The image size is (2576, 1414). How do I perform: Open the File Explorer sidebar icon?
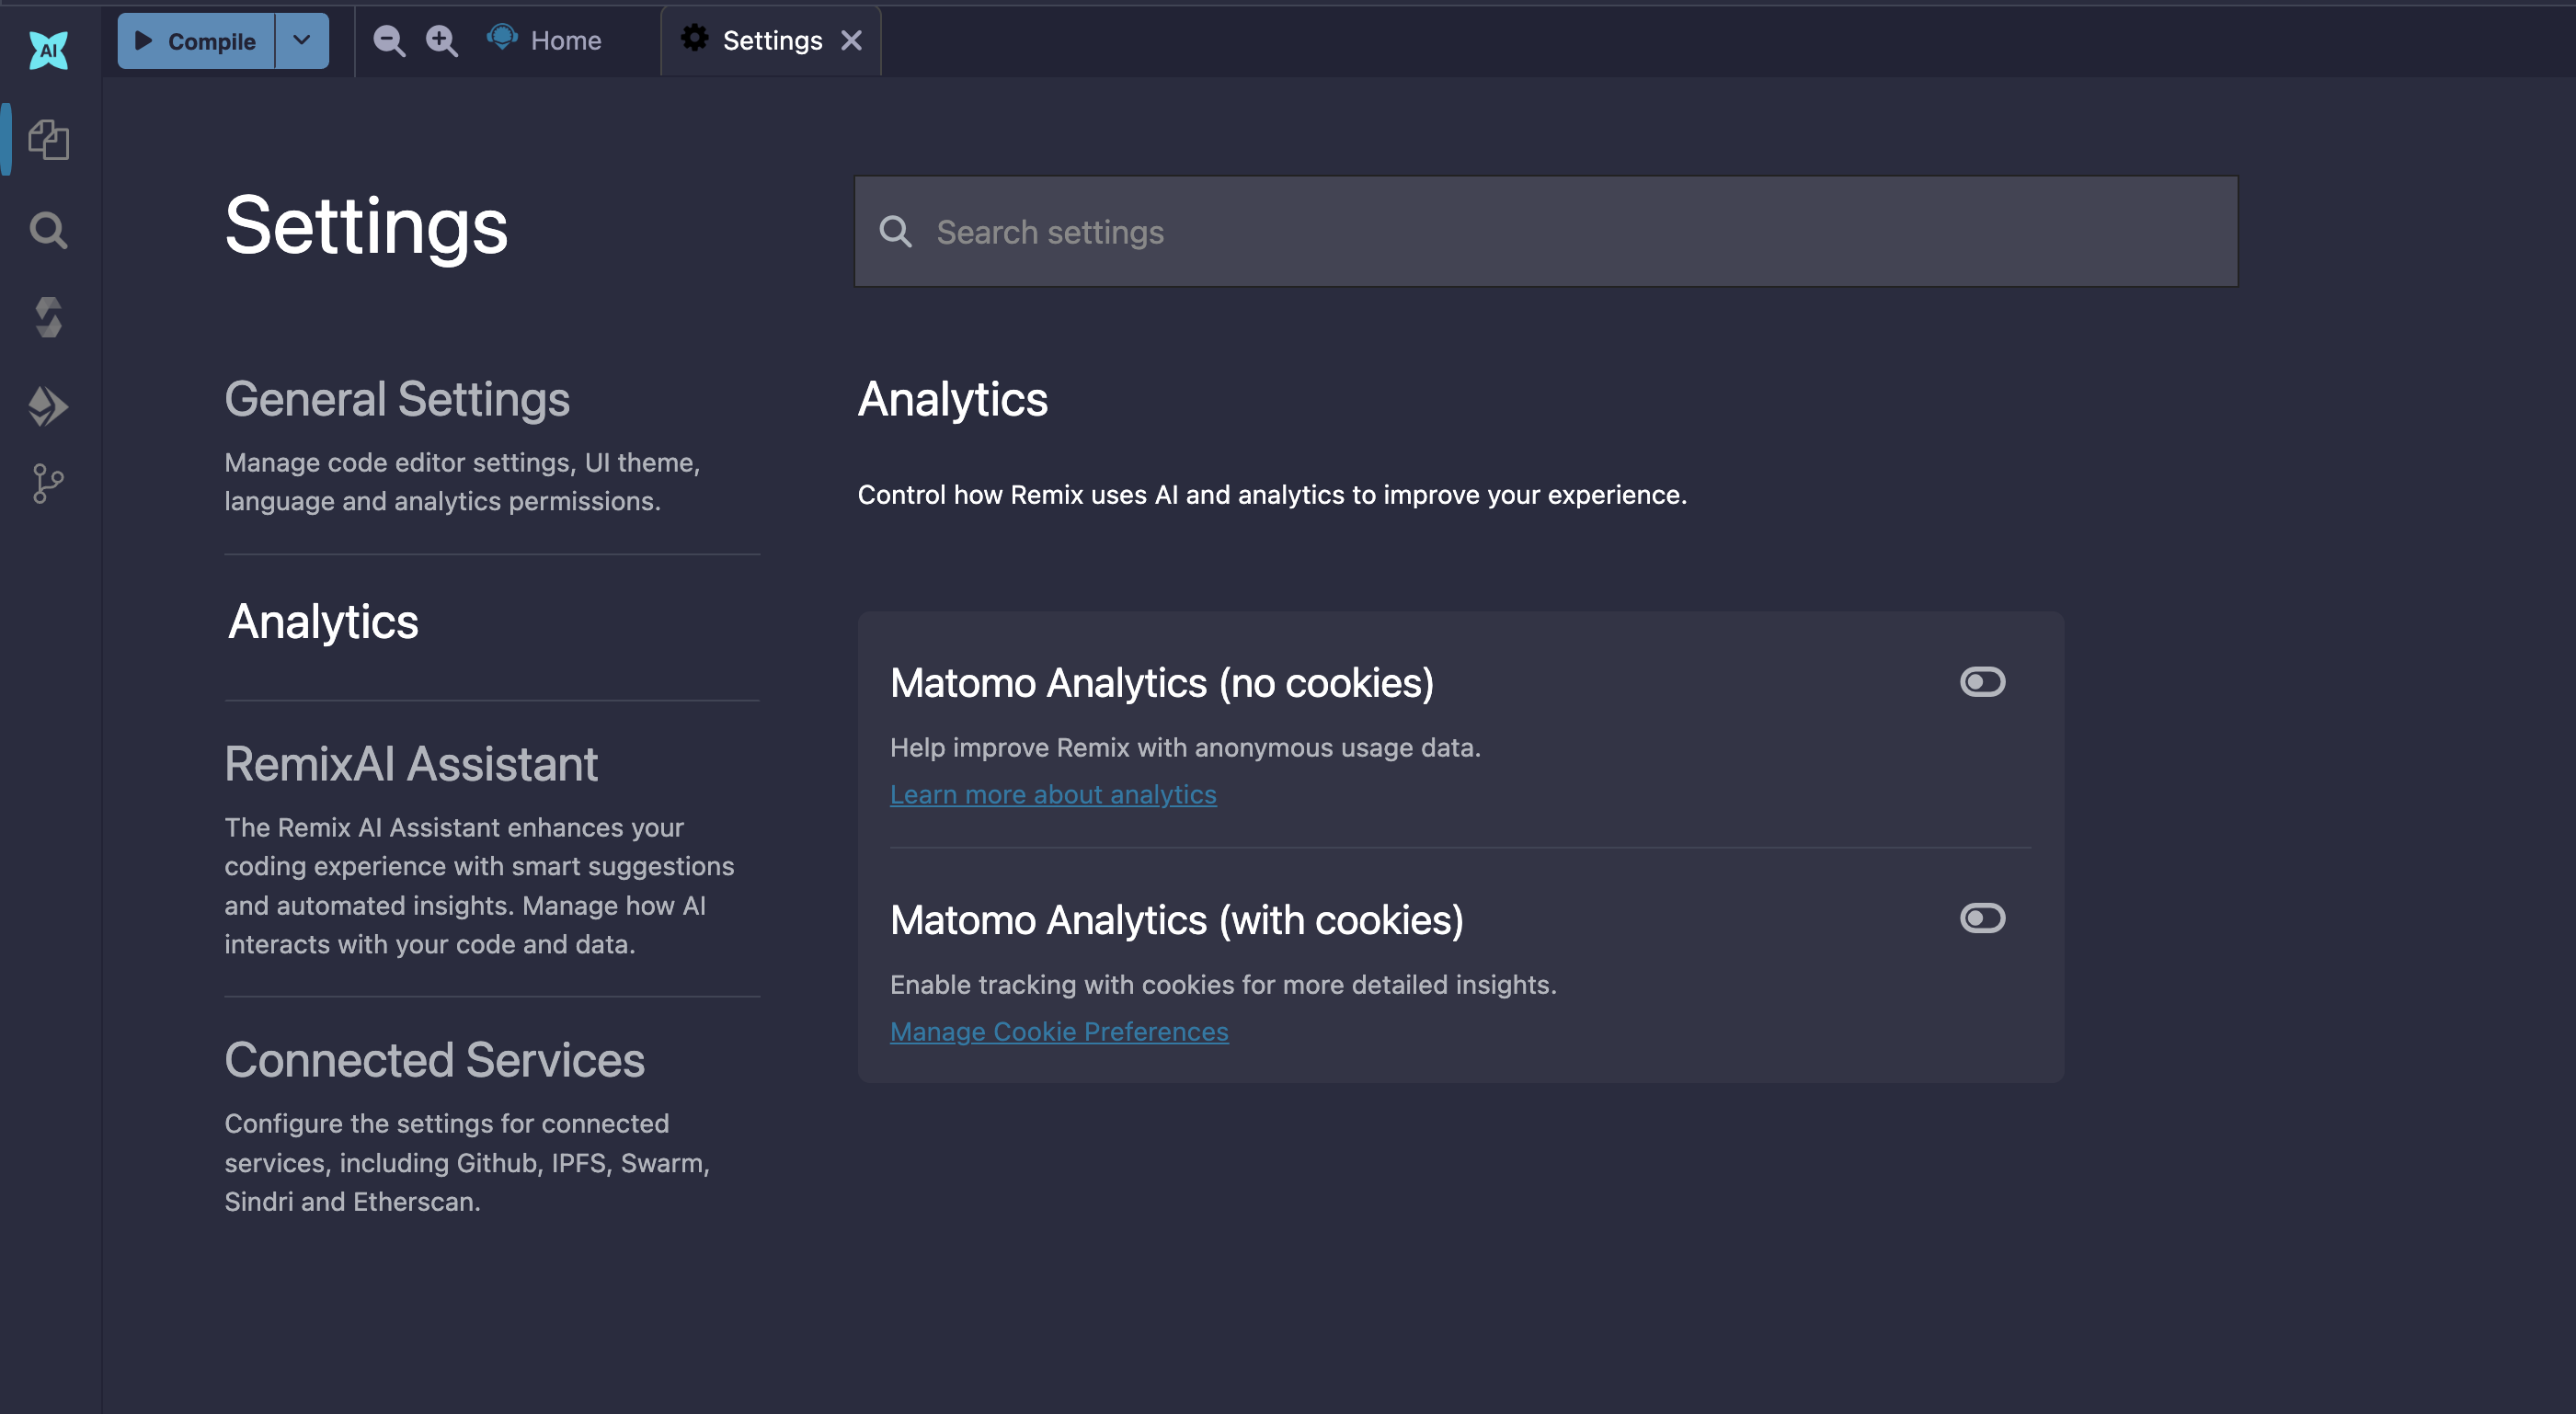pos(48,139)
